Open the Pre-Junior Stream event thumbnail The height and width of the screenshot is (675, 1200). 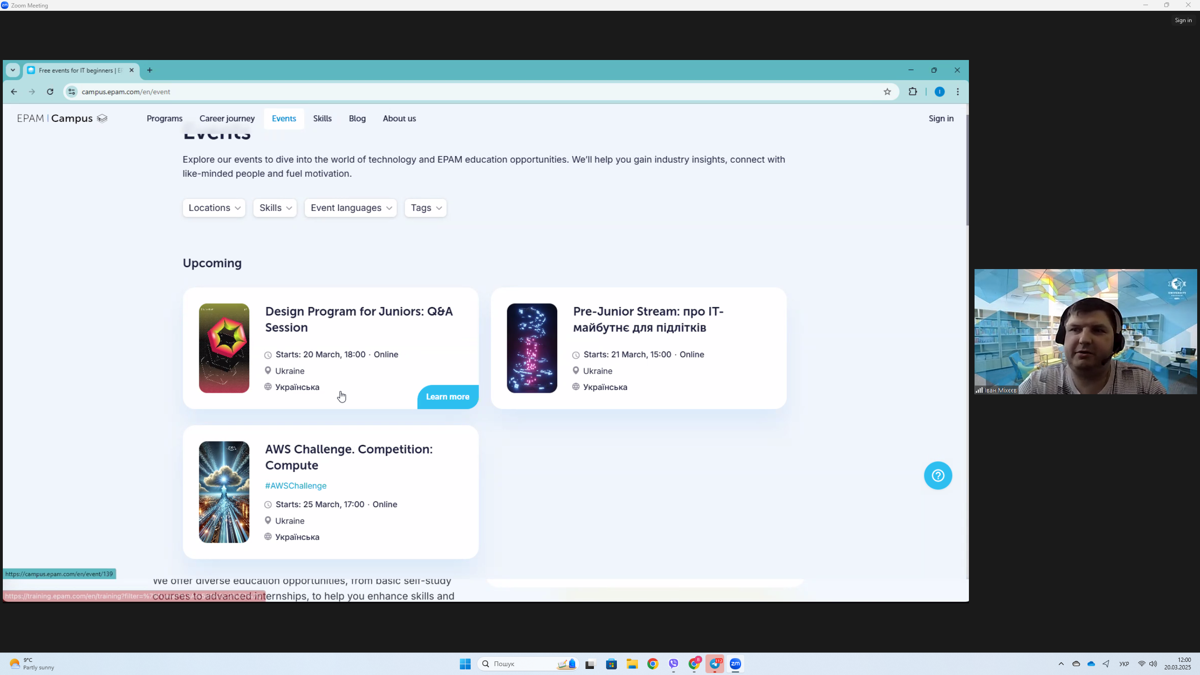(x=532, y=348)
